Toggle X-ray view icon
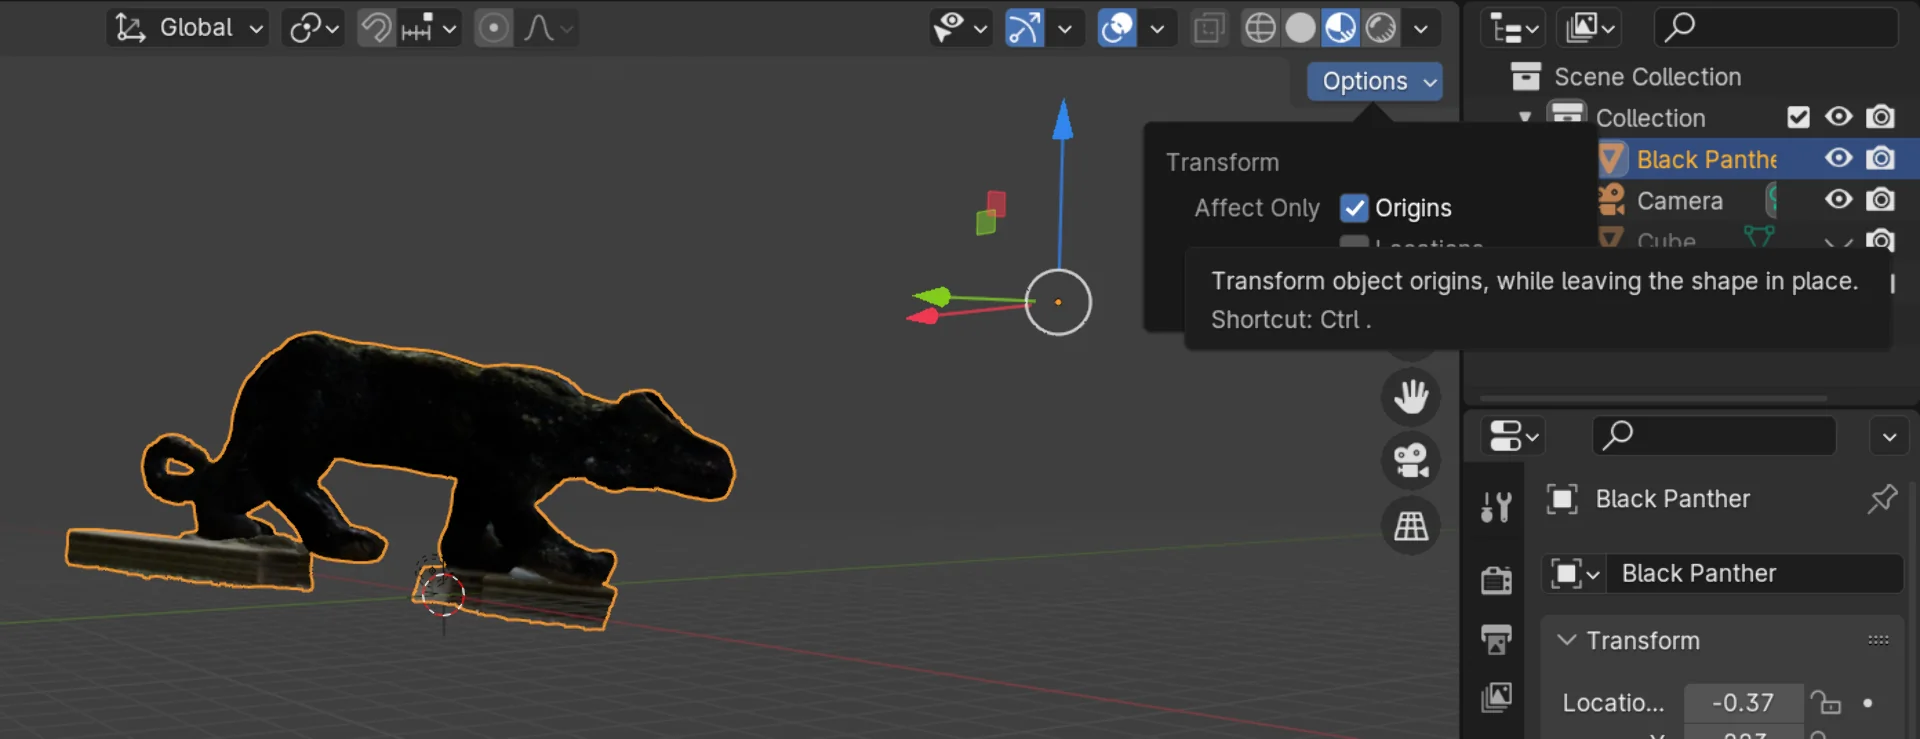The image size is (1920, 739). [x=1209, y=28]
